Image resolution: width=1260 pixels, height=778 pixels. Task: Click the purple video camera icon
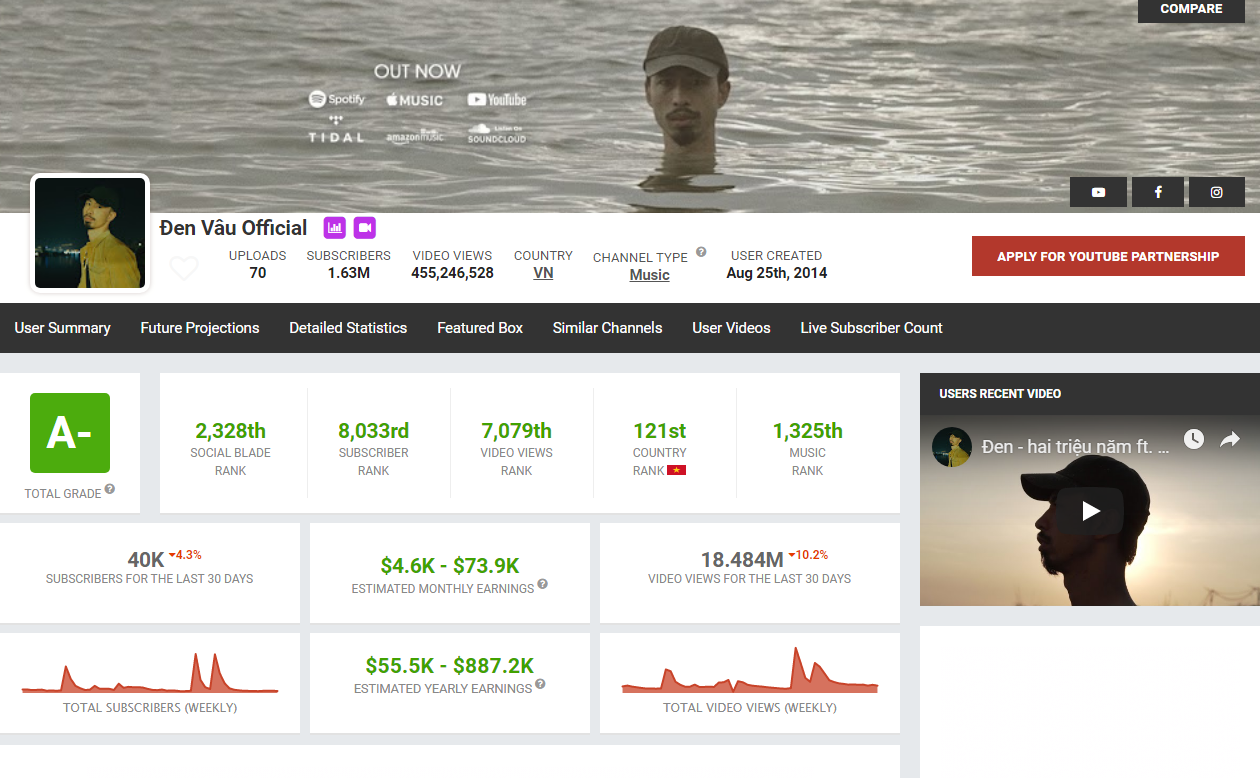click(364, 227)
